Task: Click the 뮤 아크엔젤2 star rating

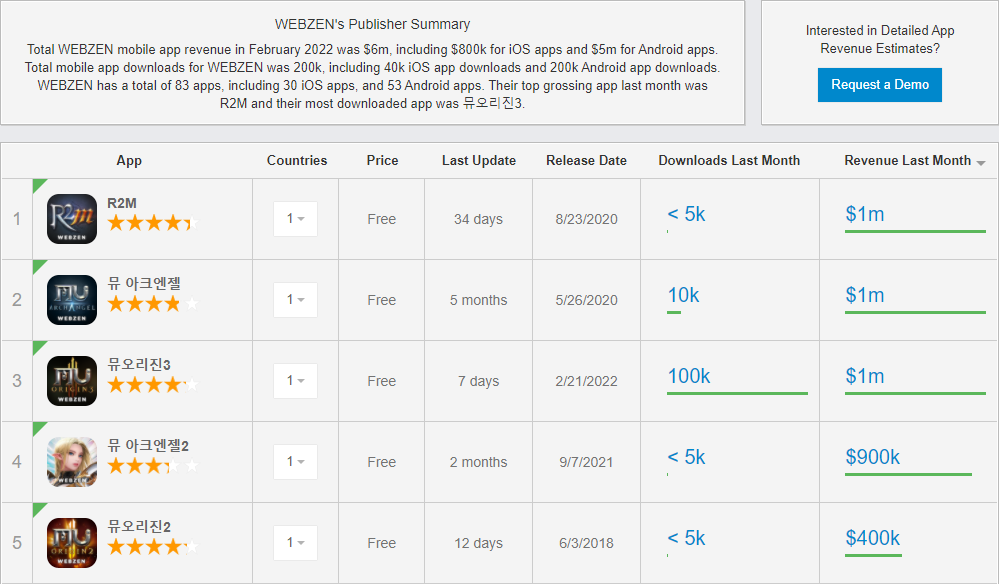Action: [153, 466]
